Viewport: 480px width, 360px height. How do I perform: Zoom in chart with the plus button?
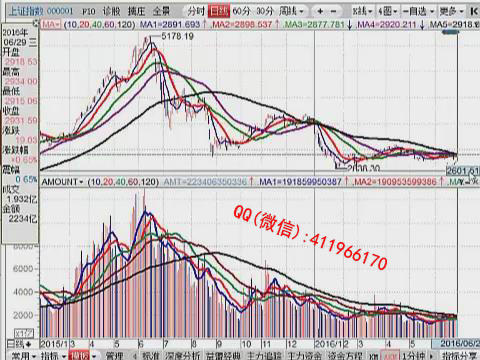(x=320, y=11)
